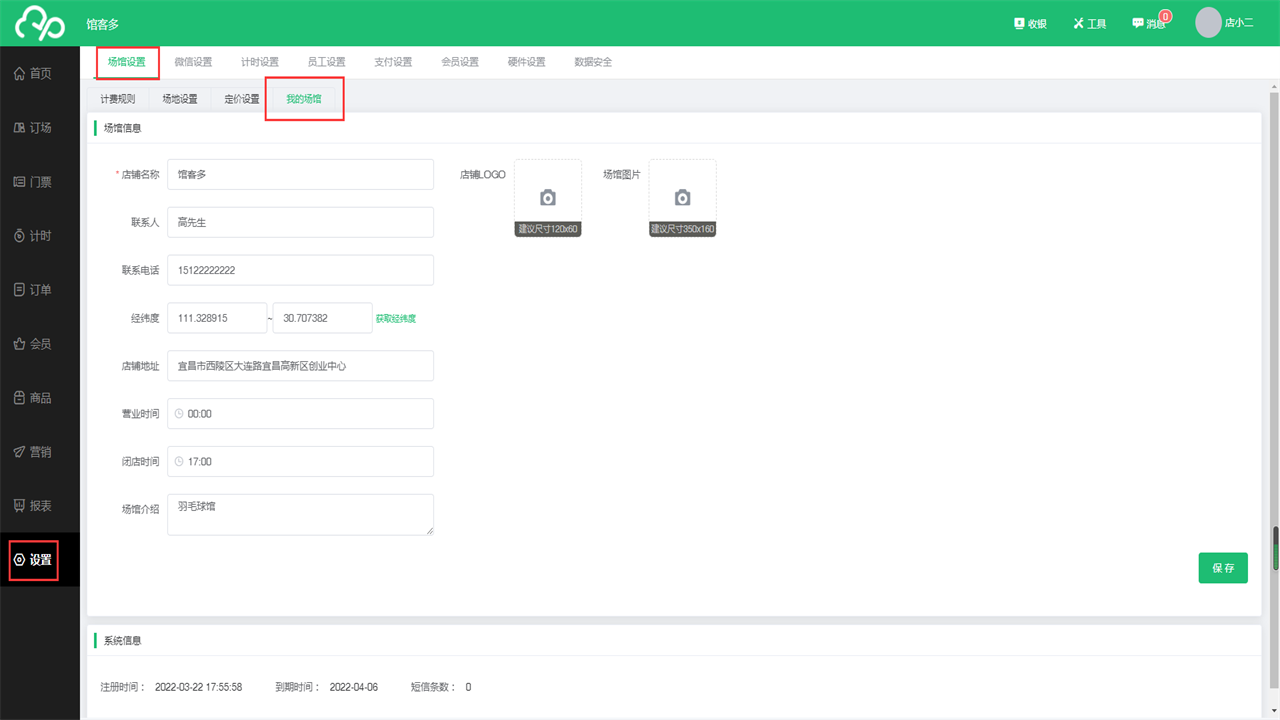The height and width of the screenshot is (720, 1280).
Task: Open the 营业时间 time picker
Action: 300,414
